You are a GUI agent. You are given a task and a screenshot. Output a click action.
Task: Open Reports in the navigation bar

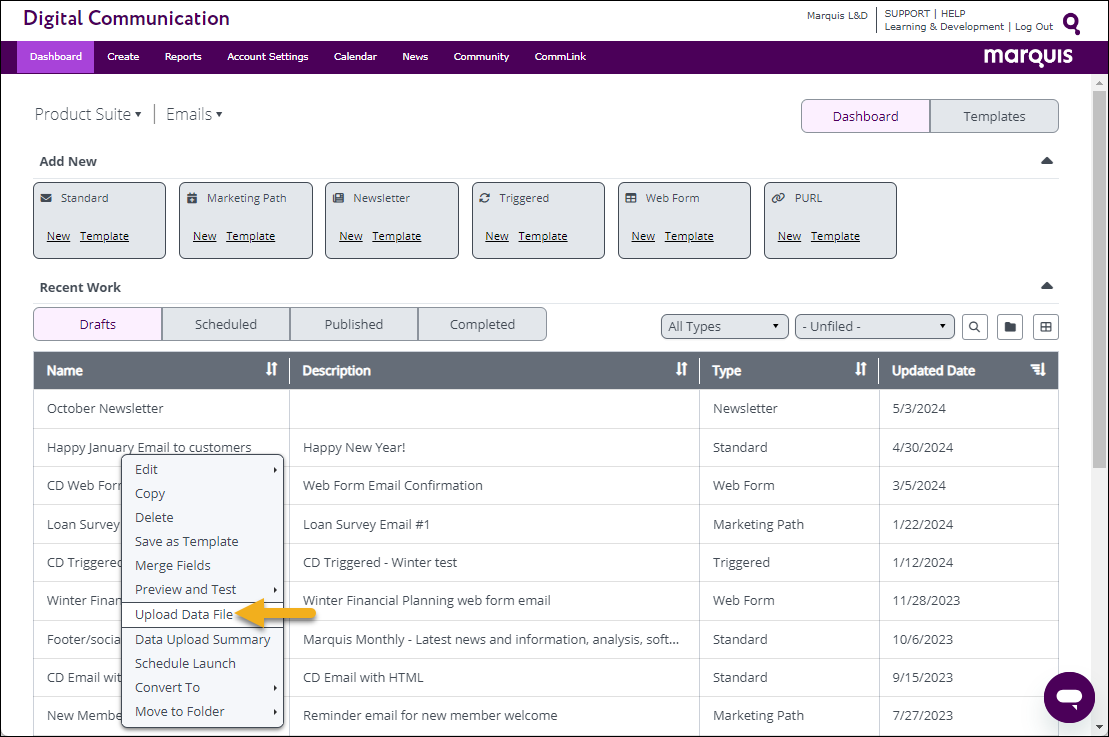tap(183, 57)
